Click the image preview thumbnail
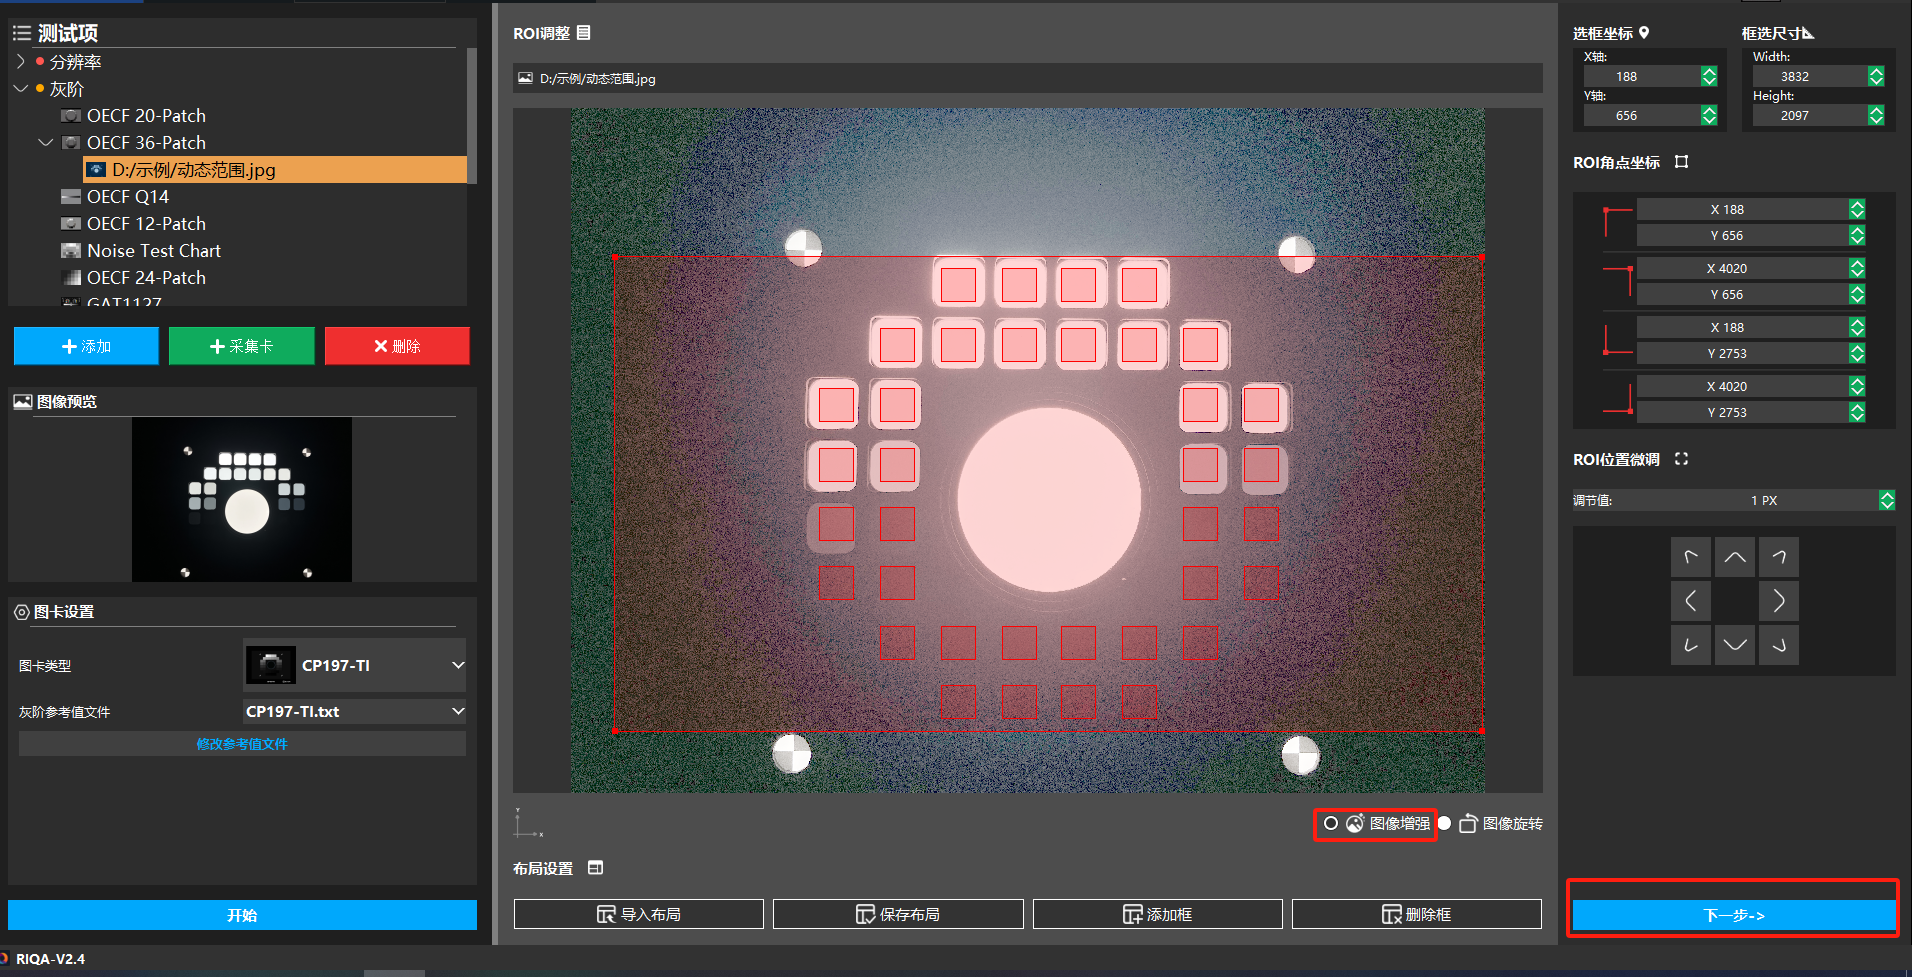The width and height of the screenshot is (1912, 977). tap(242, 499)
